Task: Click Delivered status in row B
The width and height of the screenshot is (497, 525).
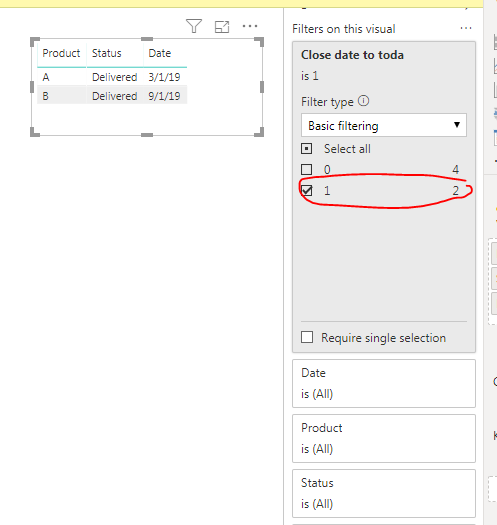Action: [x=115, y=96]
